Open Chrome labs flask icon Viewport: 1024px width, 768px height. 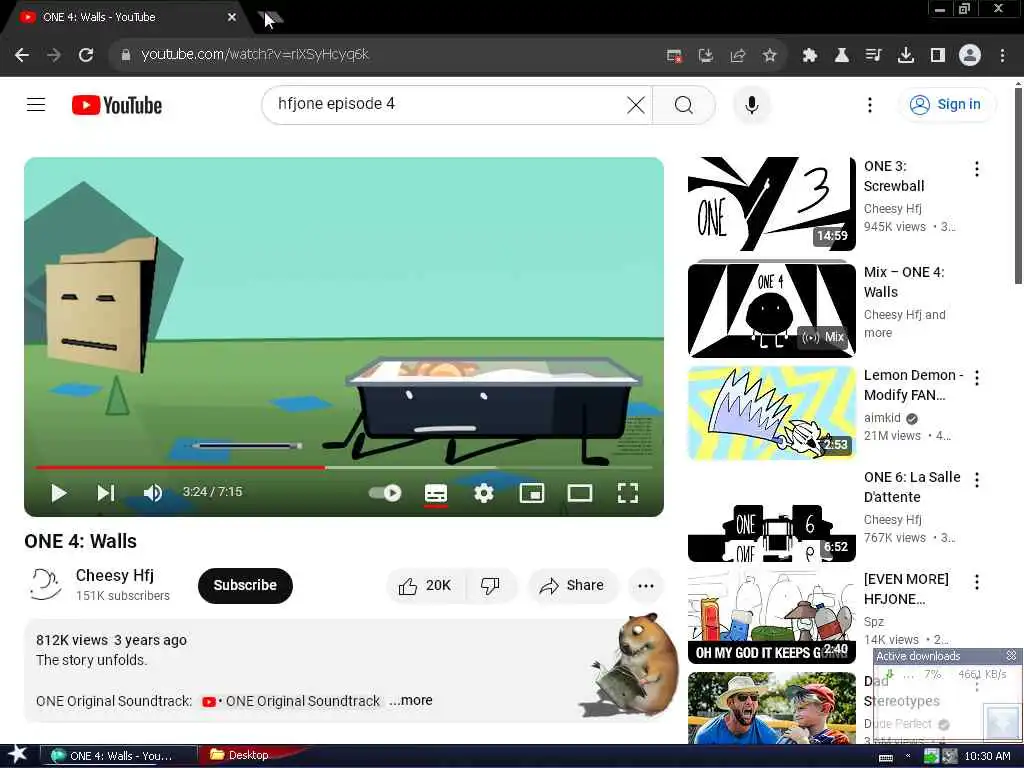click(x=841, y=55)
